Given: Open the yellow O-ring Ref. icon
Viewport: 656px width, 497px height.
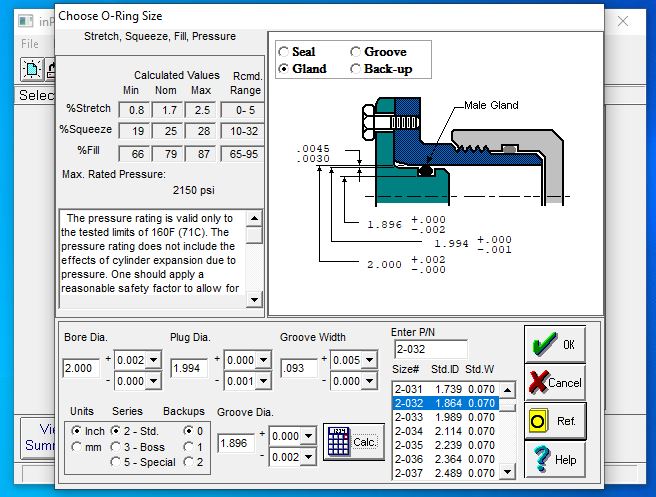Looking at the screenshot, I should point(538,421).
